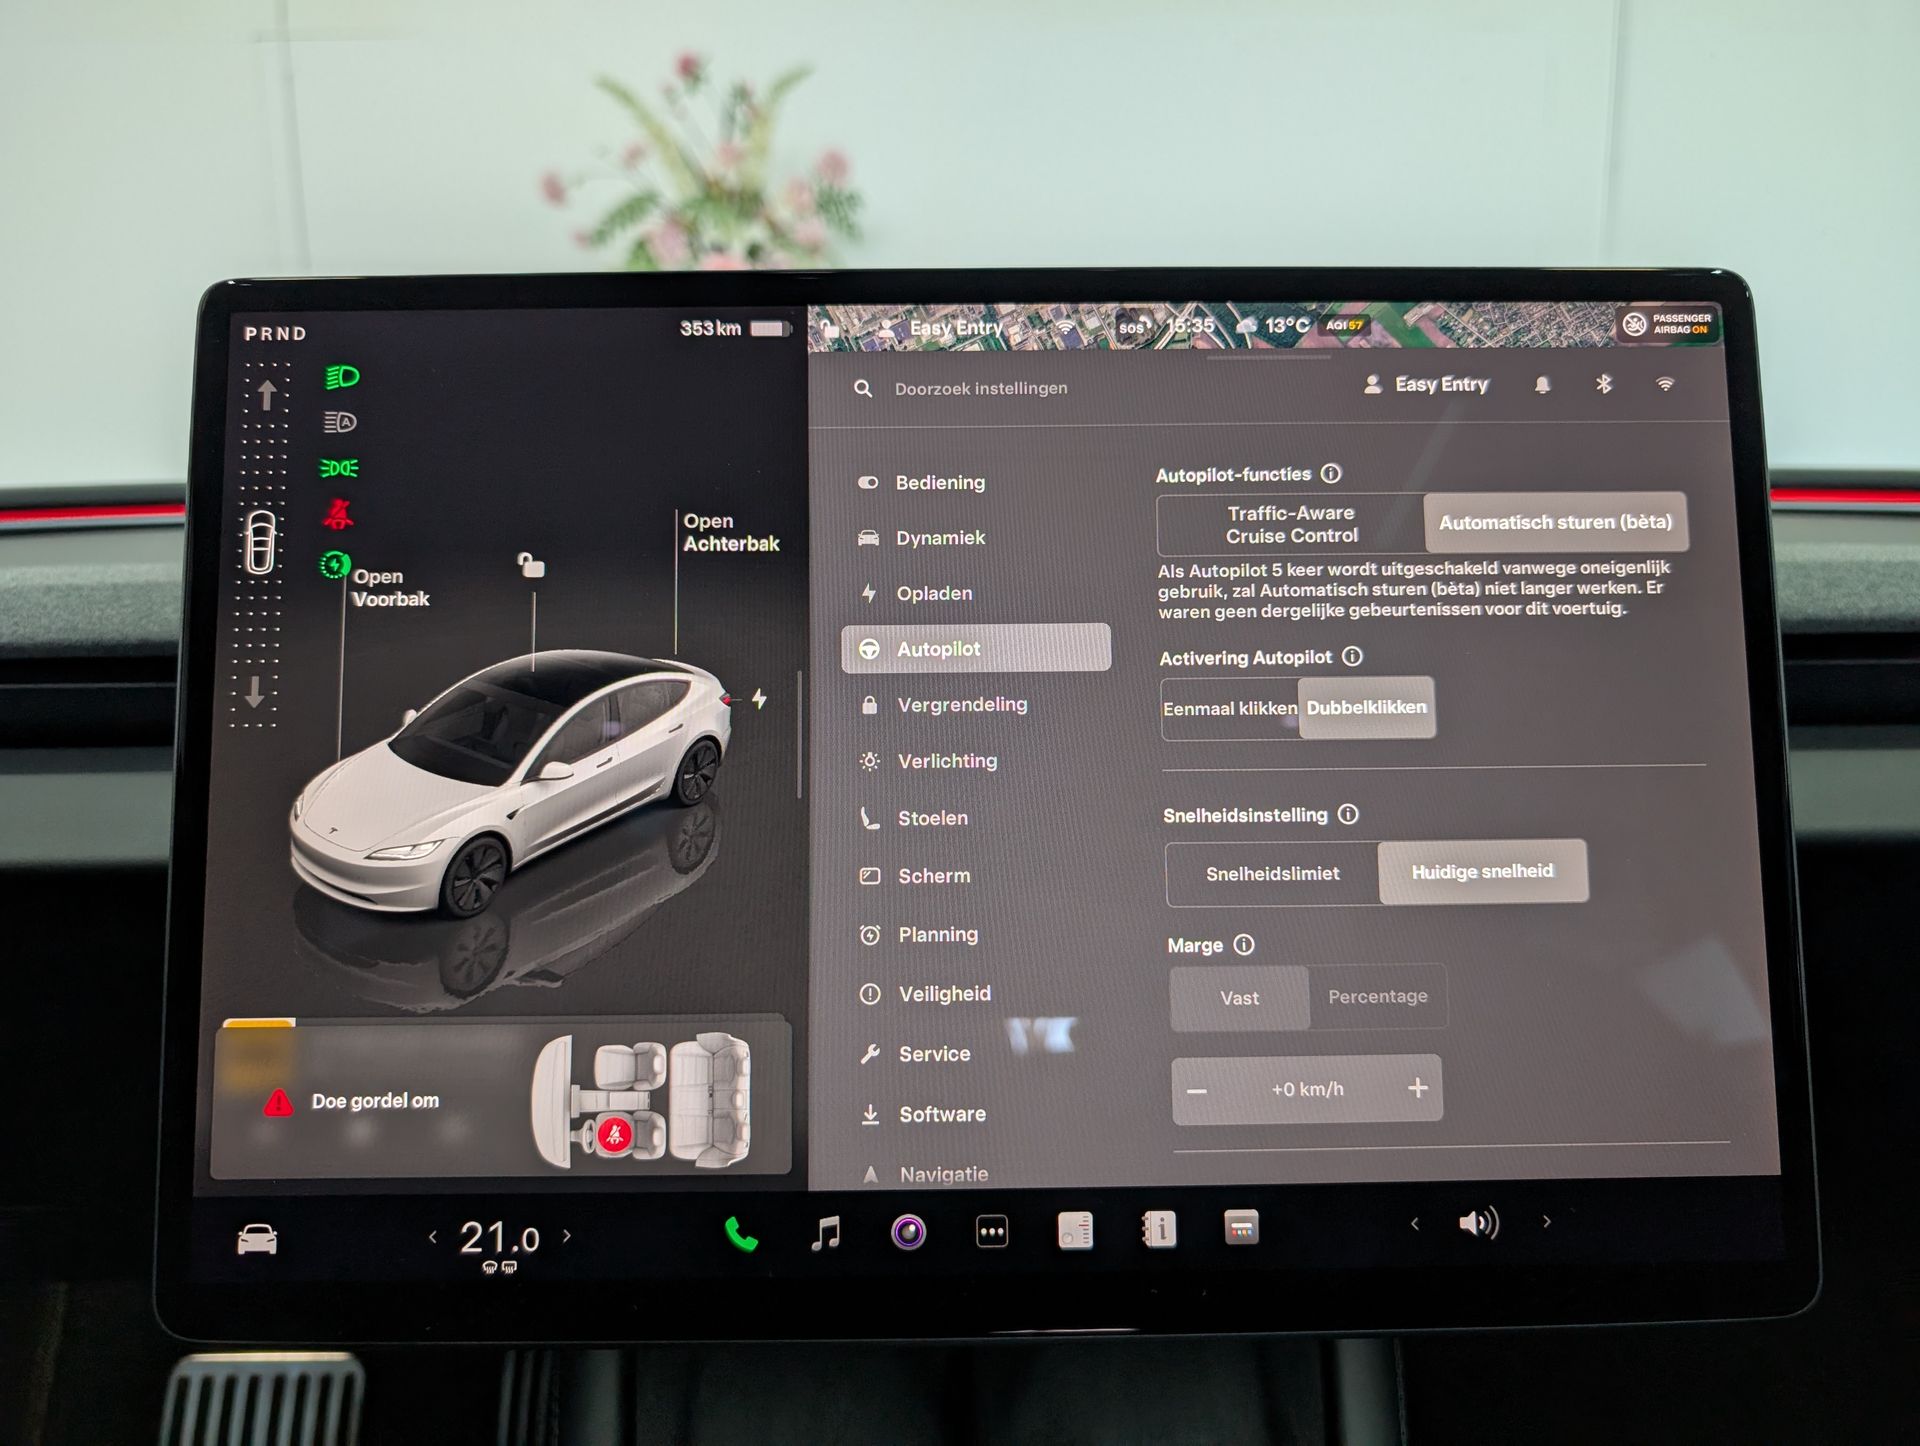The image size is (1920, 1446).
Task: Open the three-dots app launcher
Action: click(991, 1232)
